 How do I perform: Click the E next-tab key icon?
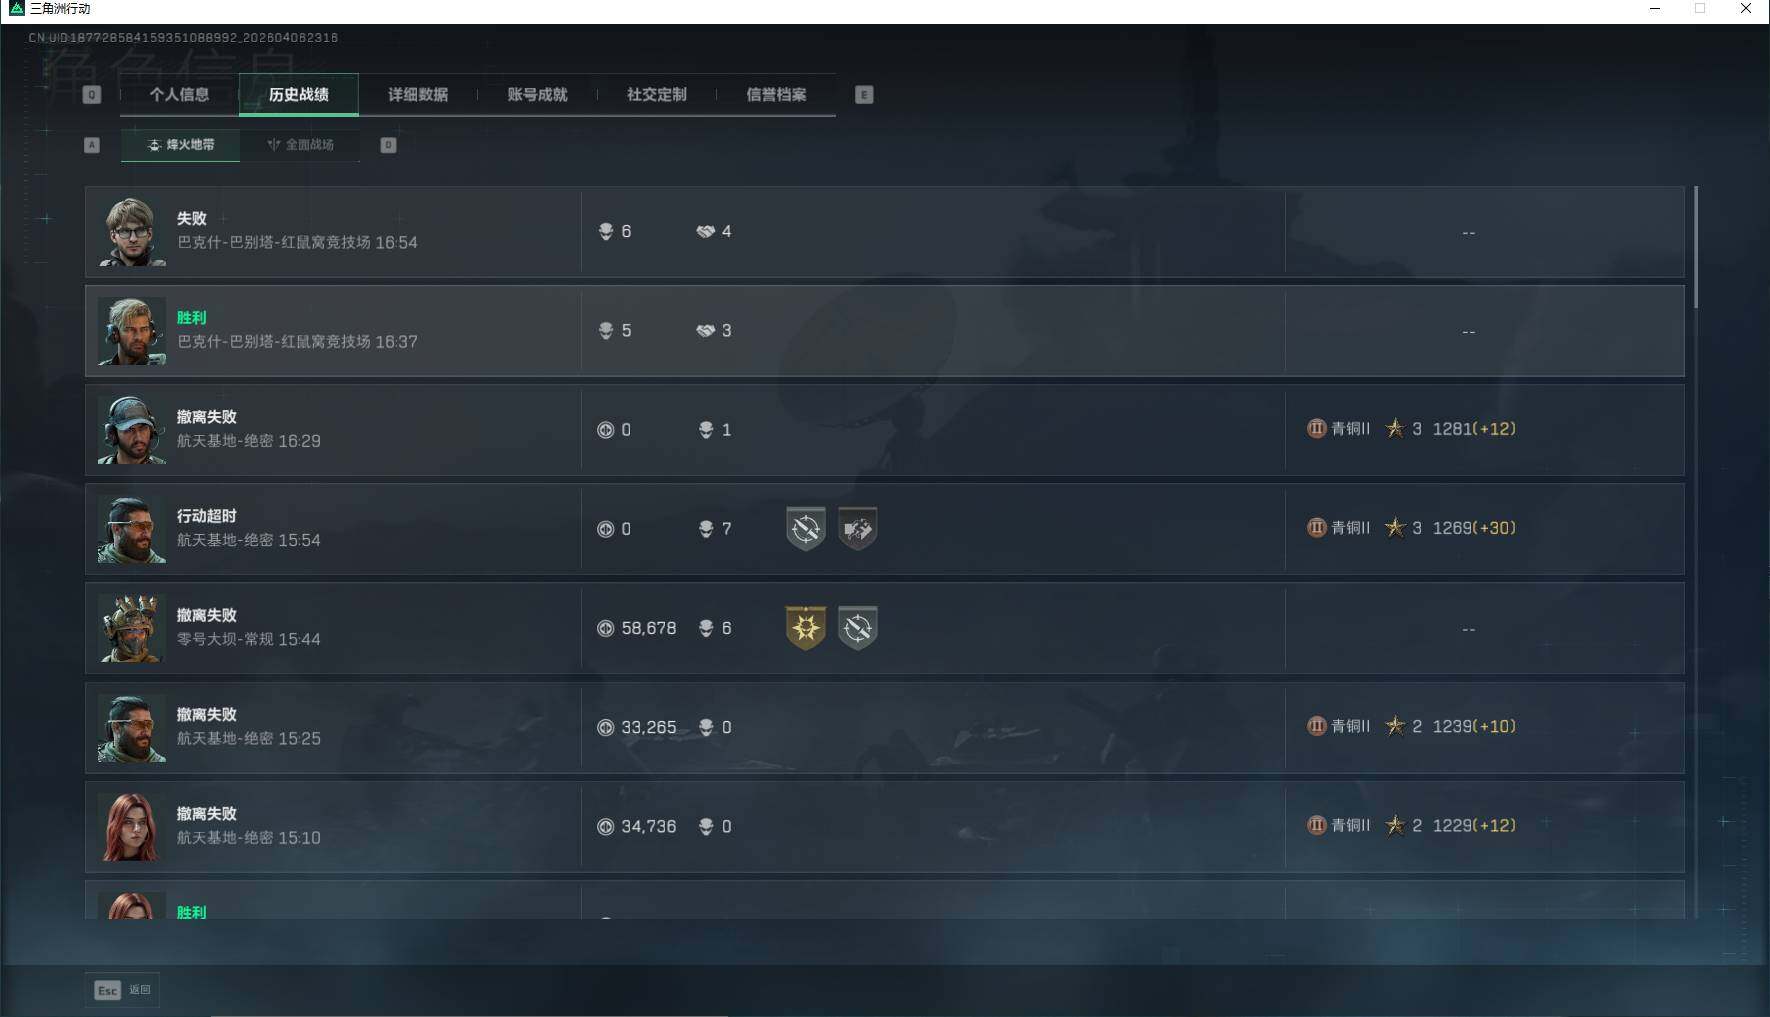[864, 95]
